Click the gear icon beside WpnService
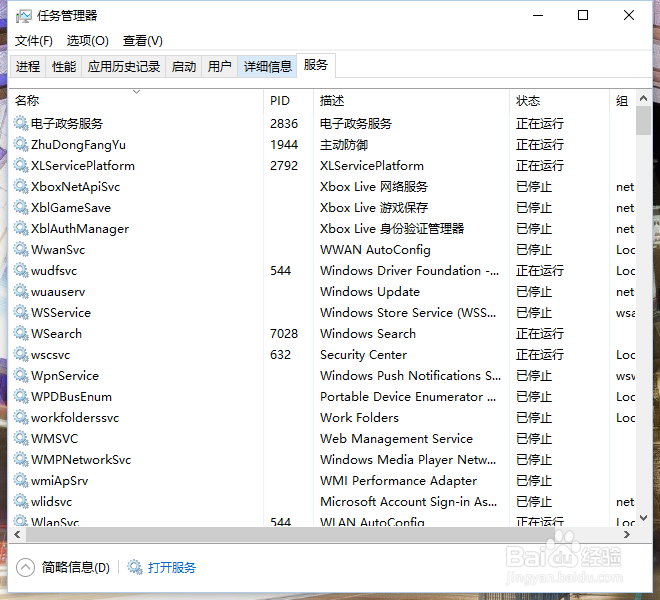660x600 pixels. [21, 375]
